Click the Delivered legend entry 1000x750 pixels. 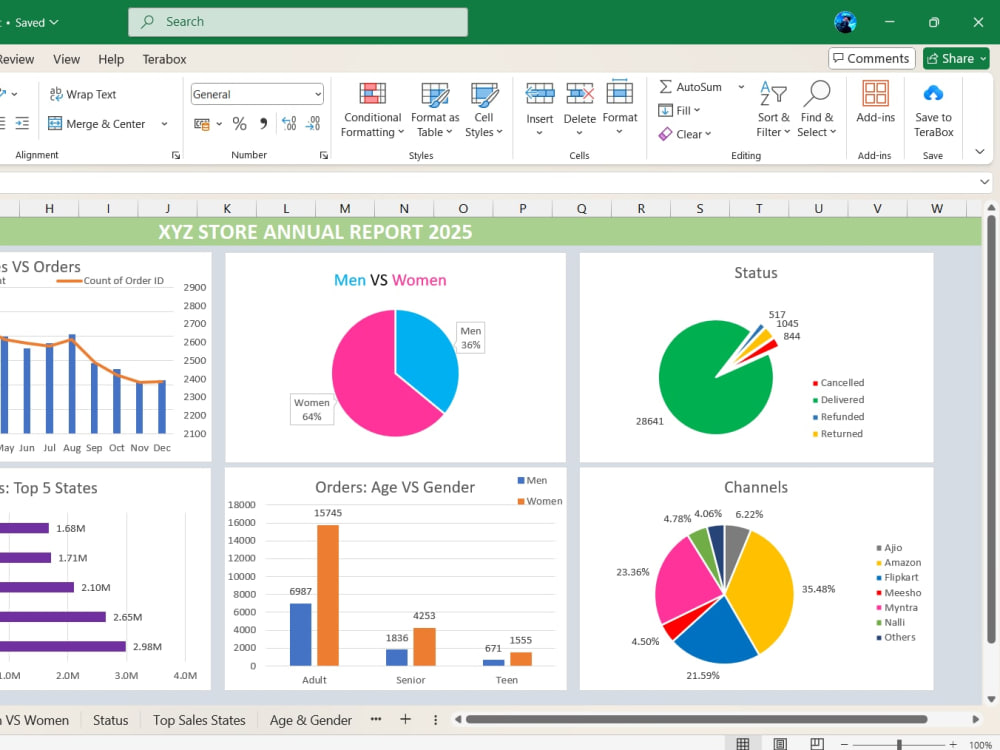pos(838,400)
